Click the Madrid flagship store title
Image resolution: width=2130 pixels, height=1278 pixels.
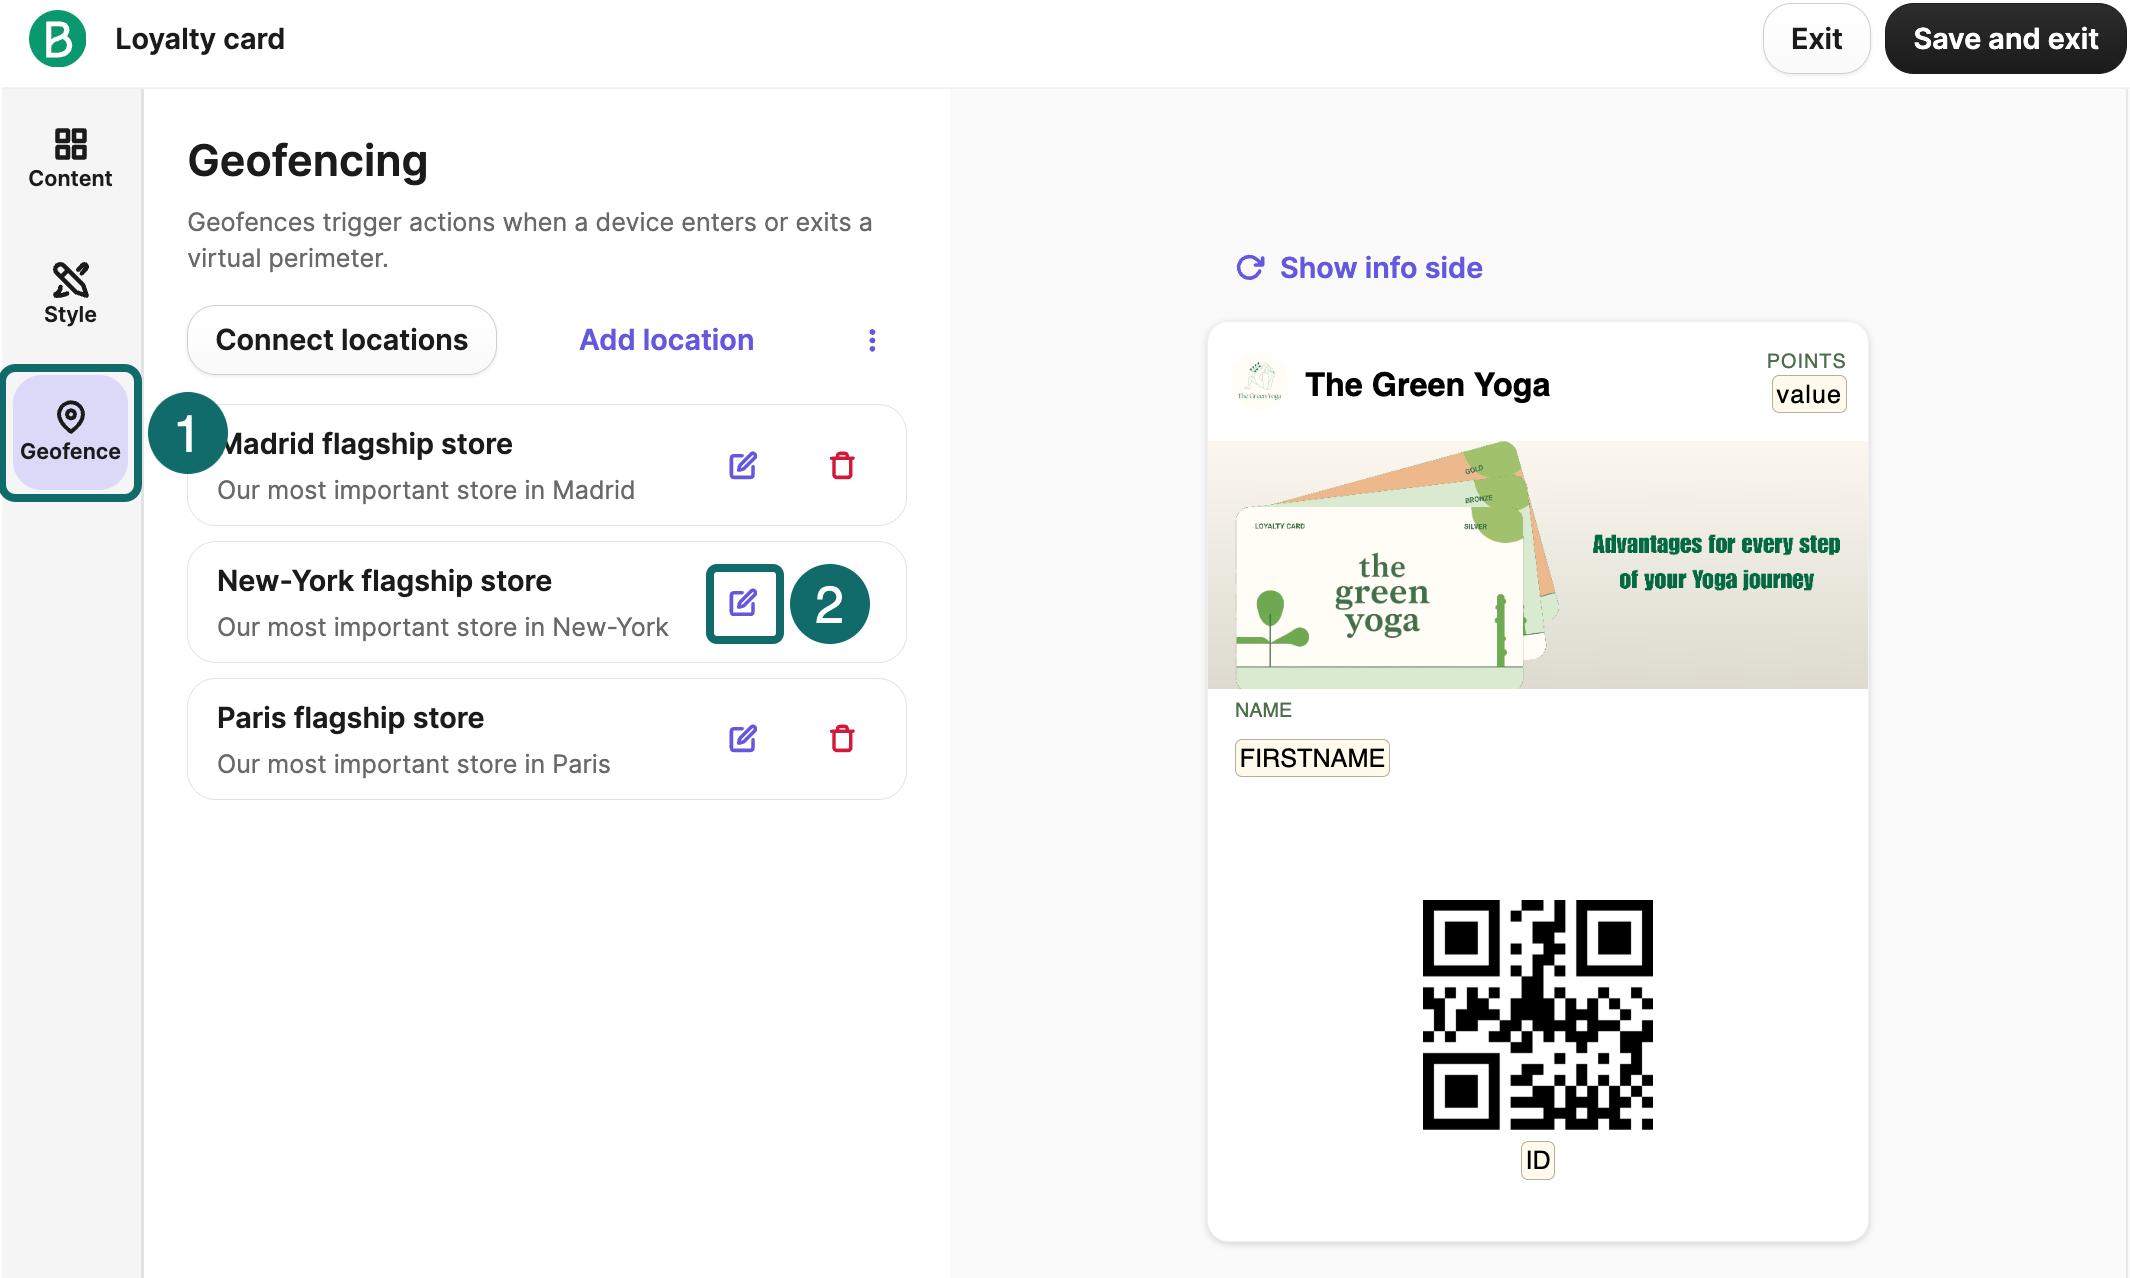click(365, 444)
